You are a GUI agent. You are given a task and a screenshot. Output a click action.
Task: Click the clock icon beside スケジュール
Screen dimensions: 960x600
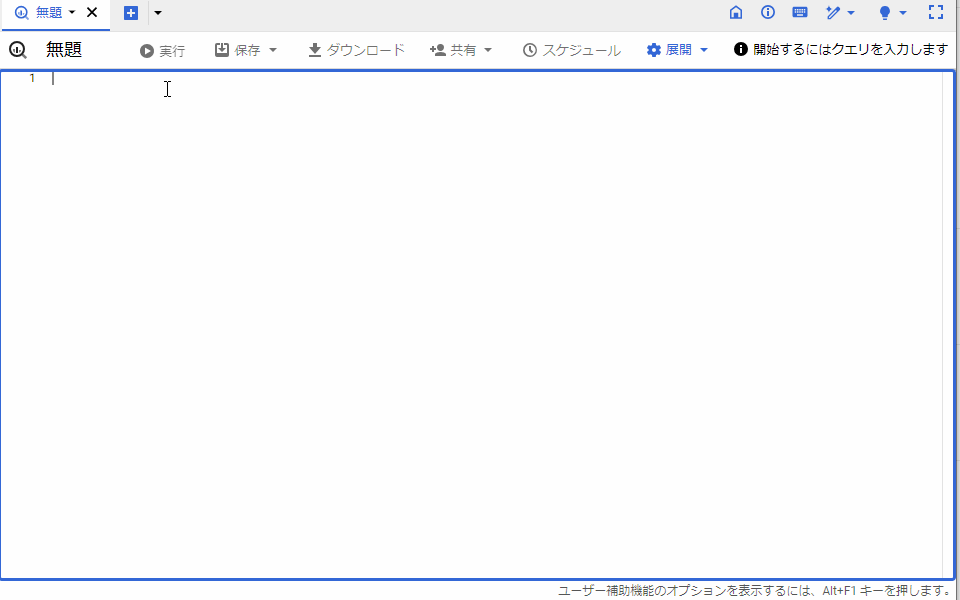pyautogui.click(x=527, y=49)
